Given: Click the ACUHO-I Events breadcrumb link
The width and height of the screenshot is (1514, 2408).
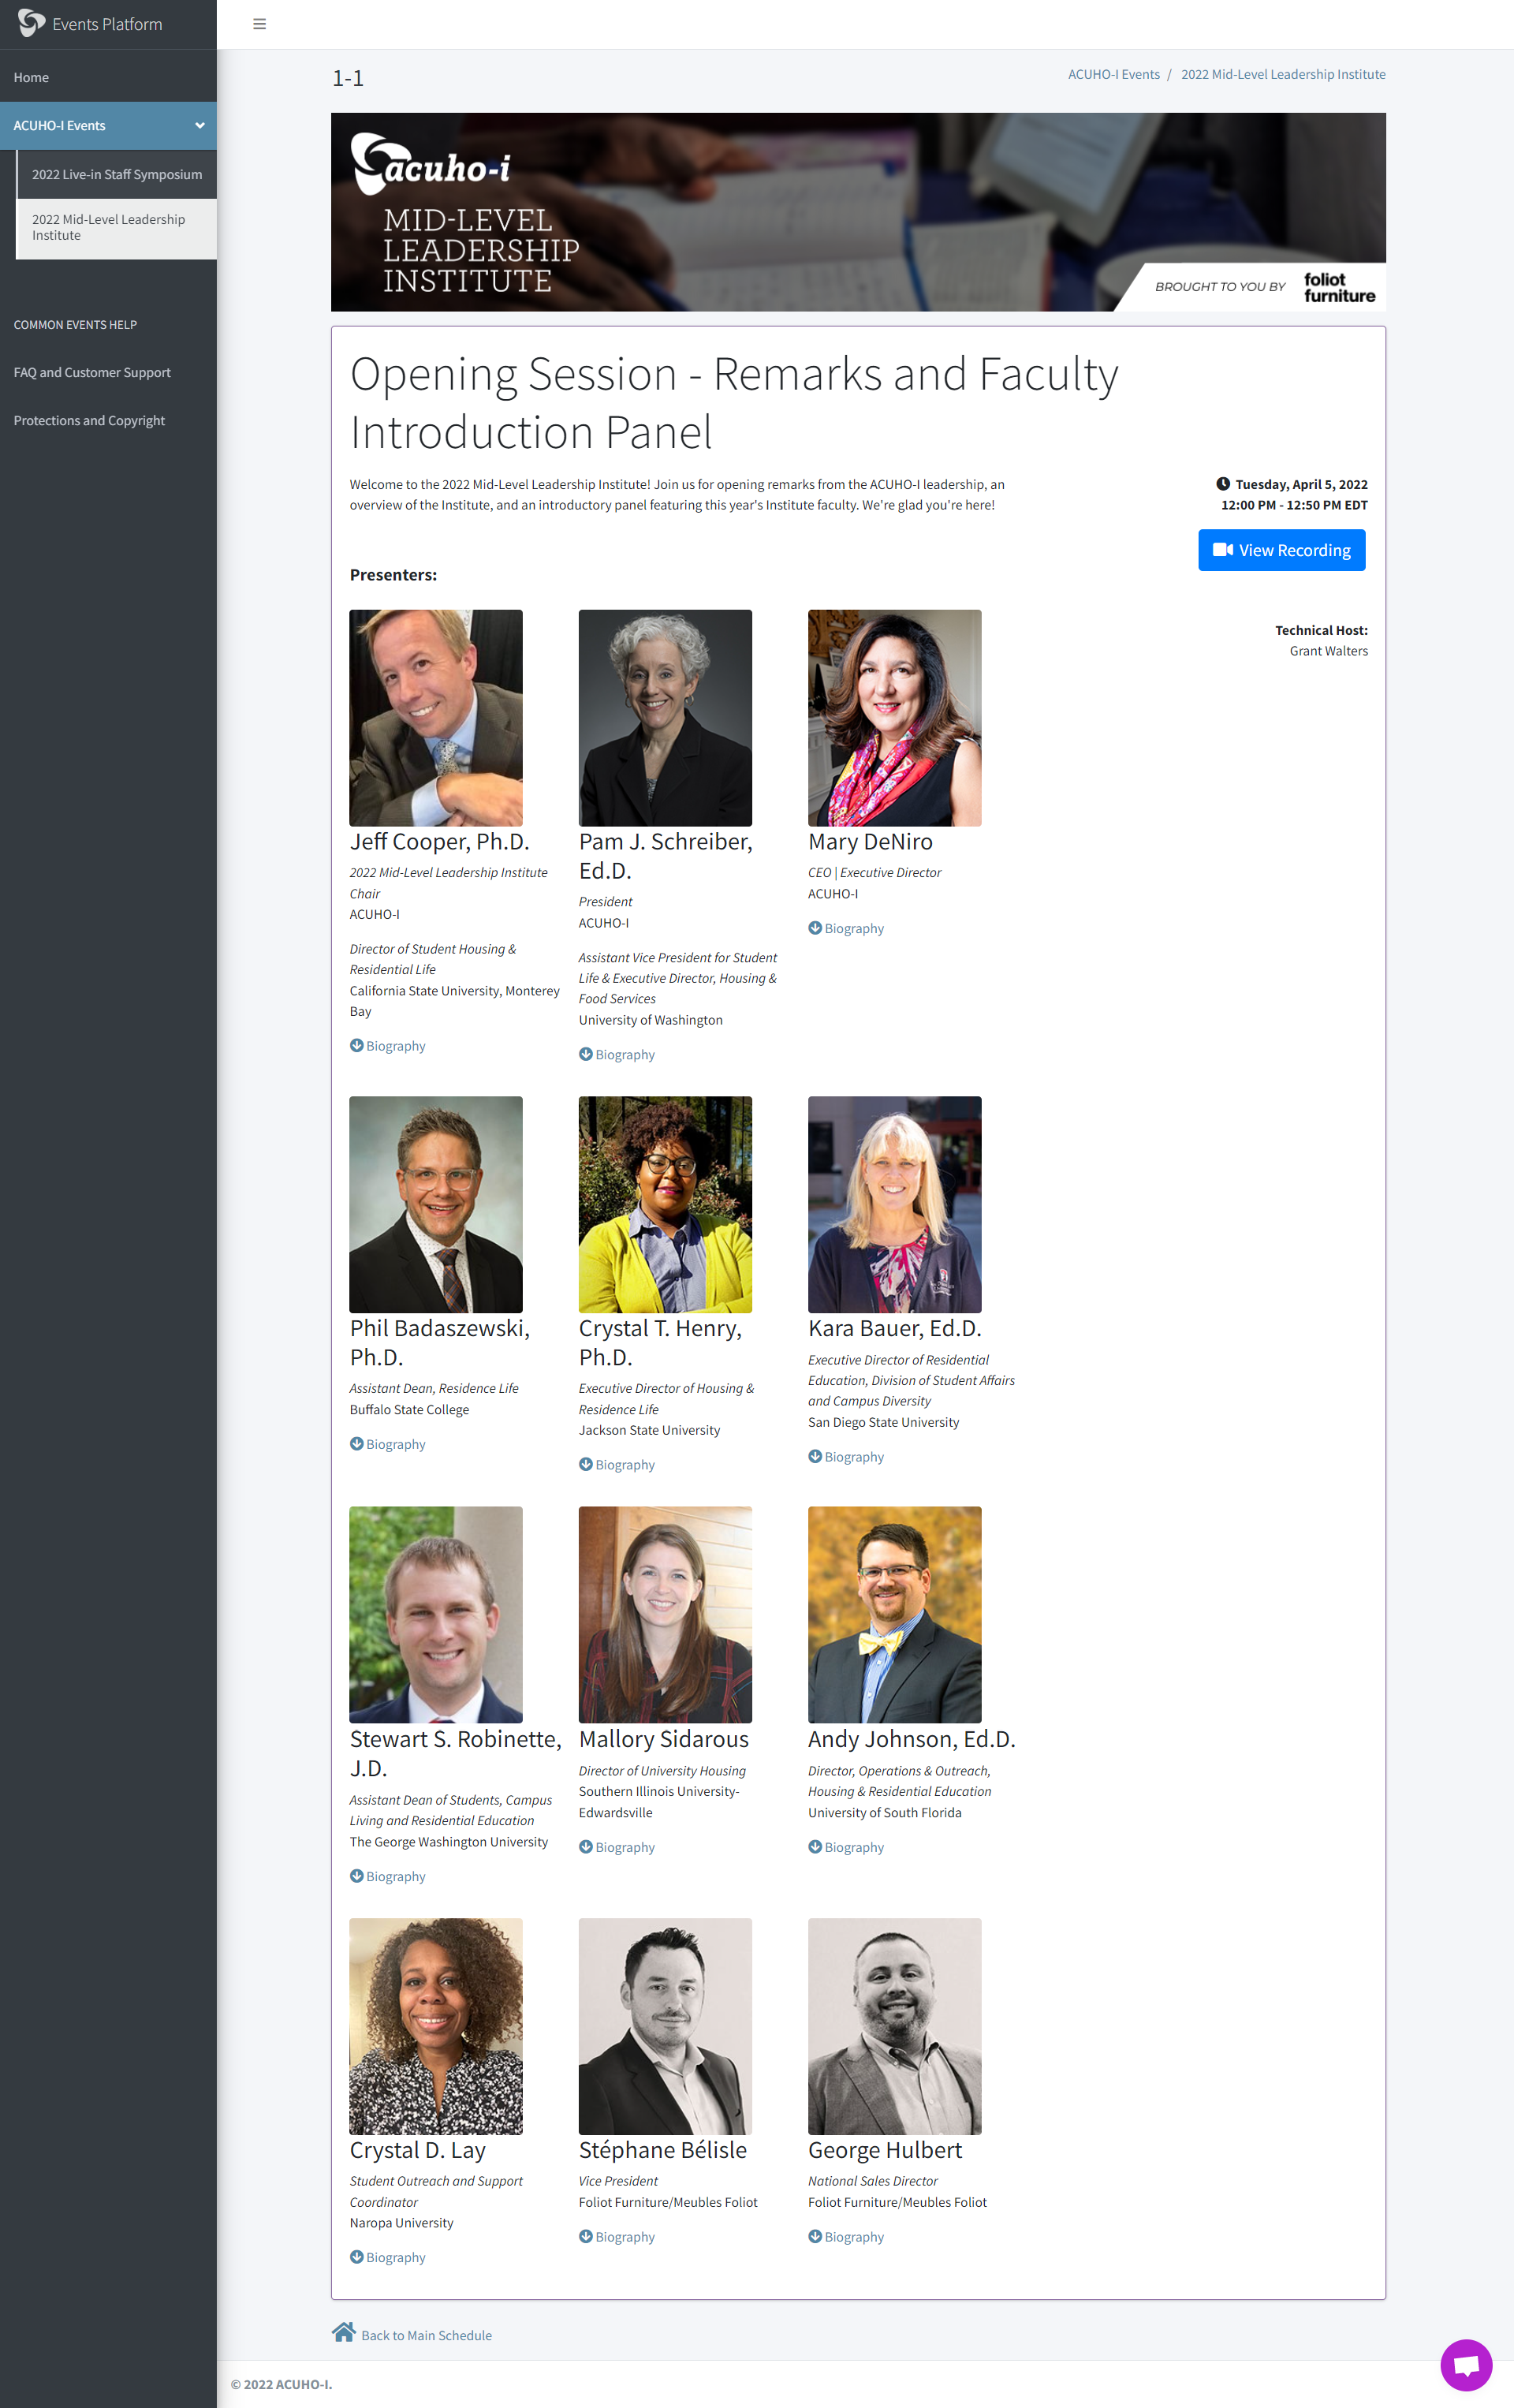Looking at the screenshot, I should [x=1113, y=74].
